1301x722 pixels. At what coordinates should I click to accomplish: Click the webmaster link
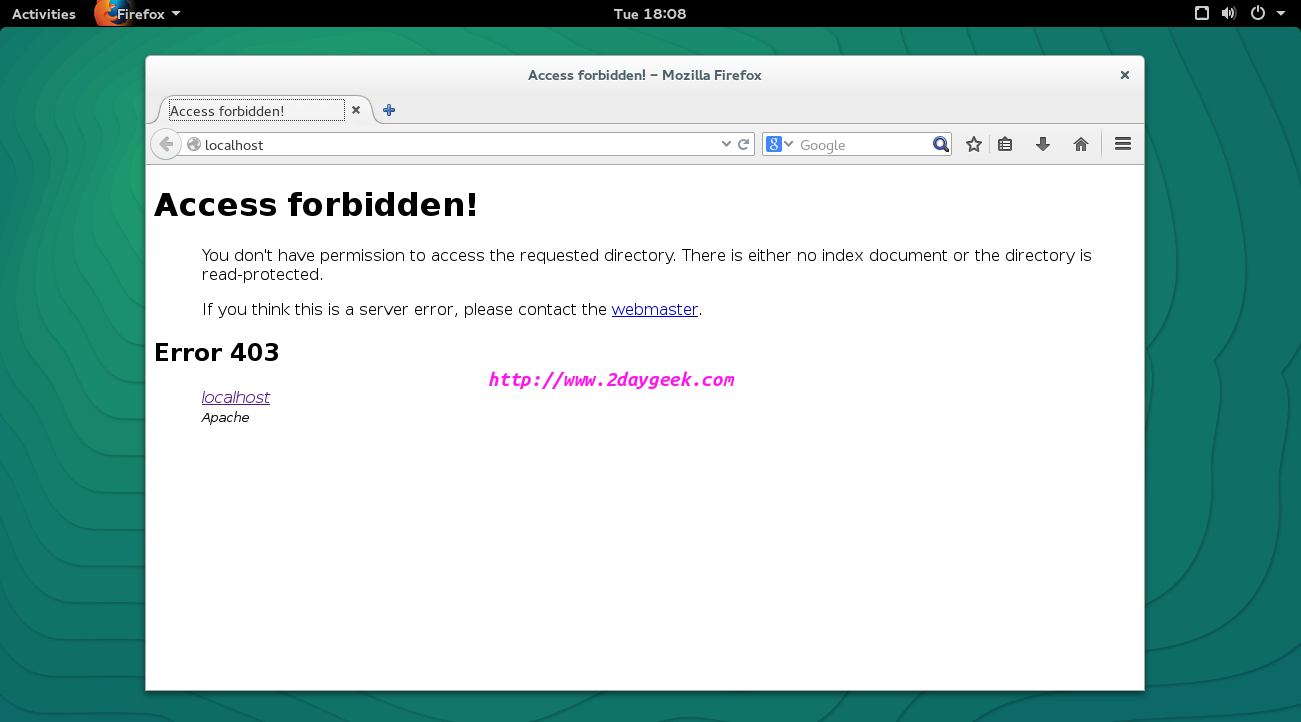(654, 309)
